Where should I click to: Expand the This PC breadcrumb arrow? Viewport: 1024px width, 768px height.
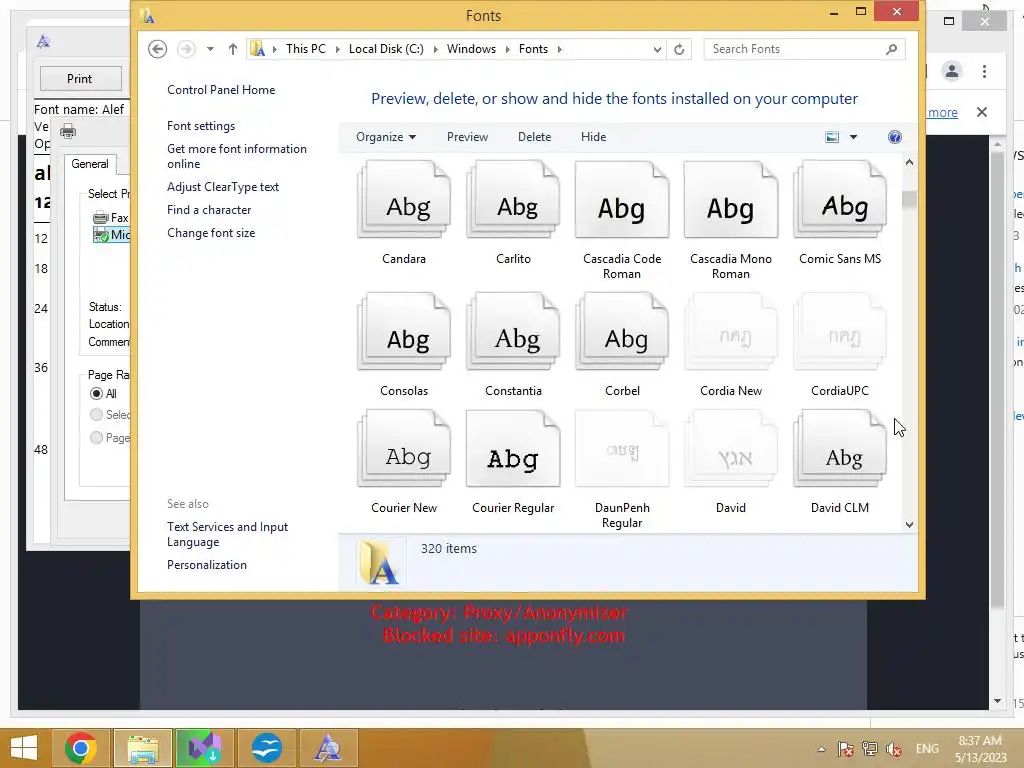(x=338, y=49)
